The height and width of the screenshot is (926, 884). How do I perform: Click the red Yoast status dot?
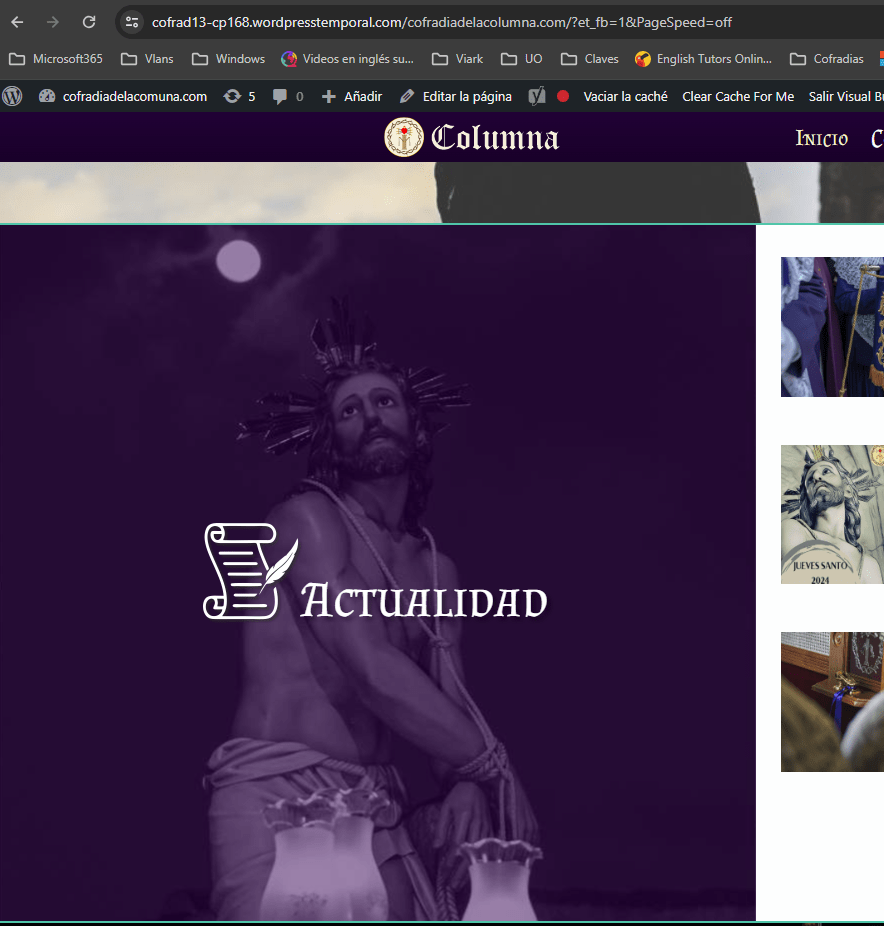point(563,96)
